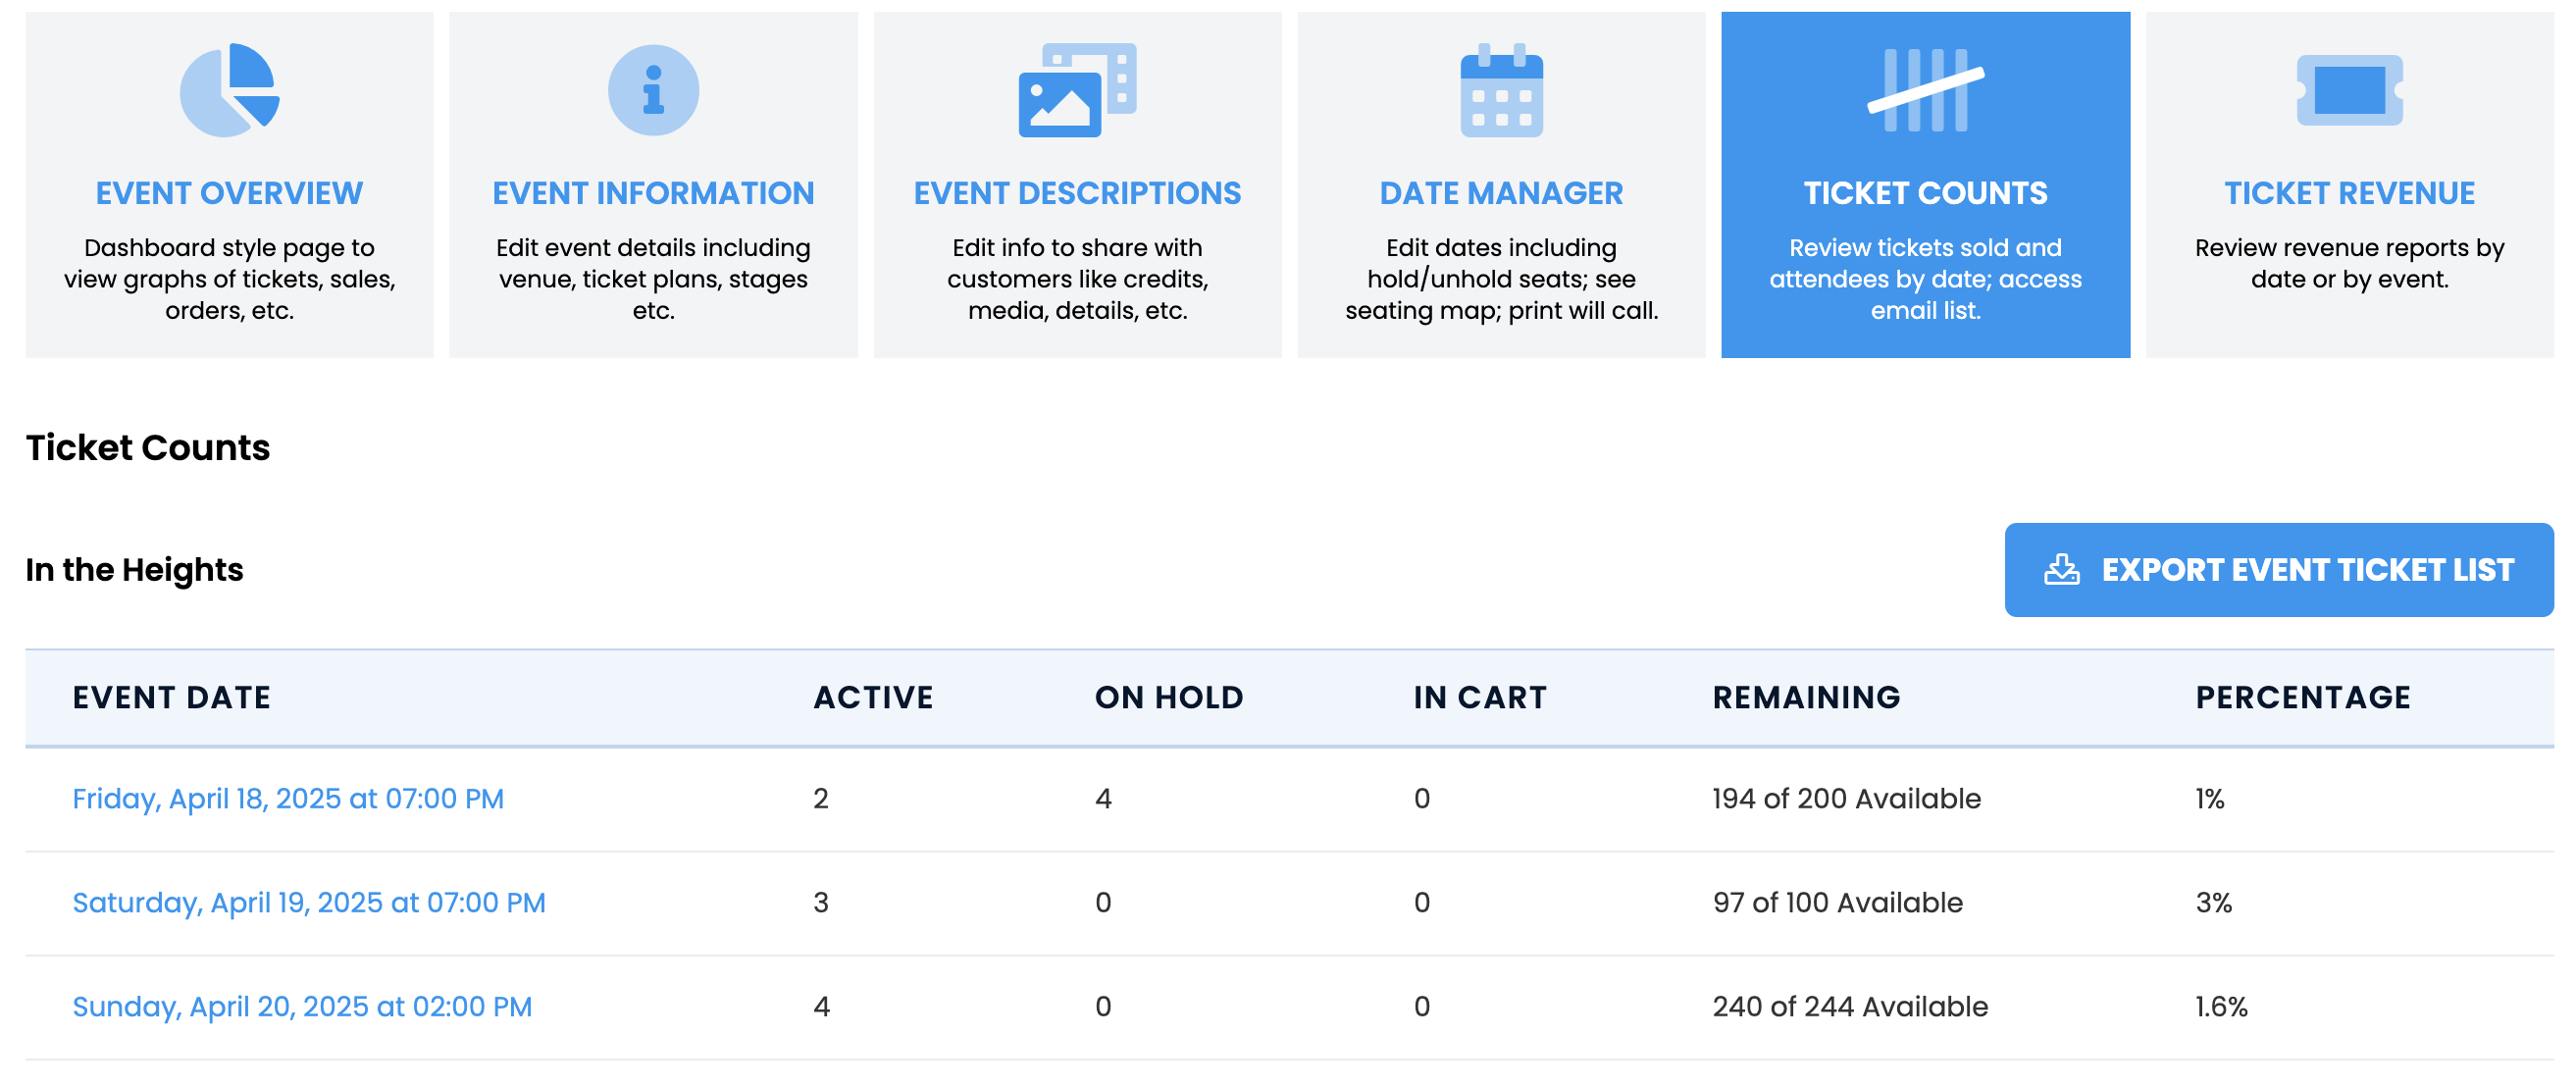The image size is (2576, 1087).
Task: Click on-hold count 4 for Friday row
Action: (x=1103, y=799)
